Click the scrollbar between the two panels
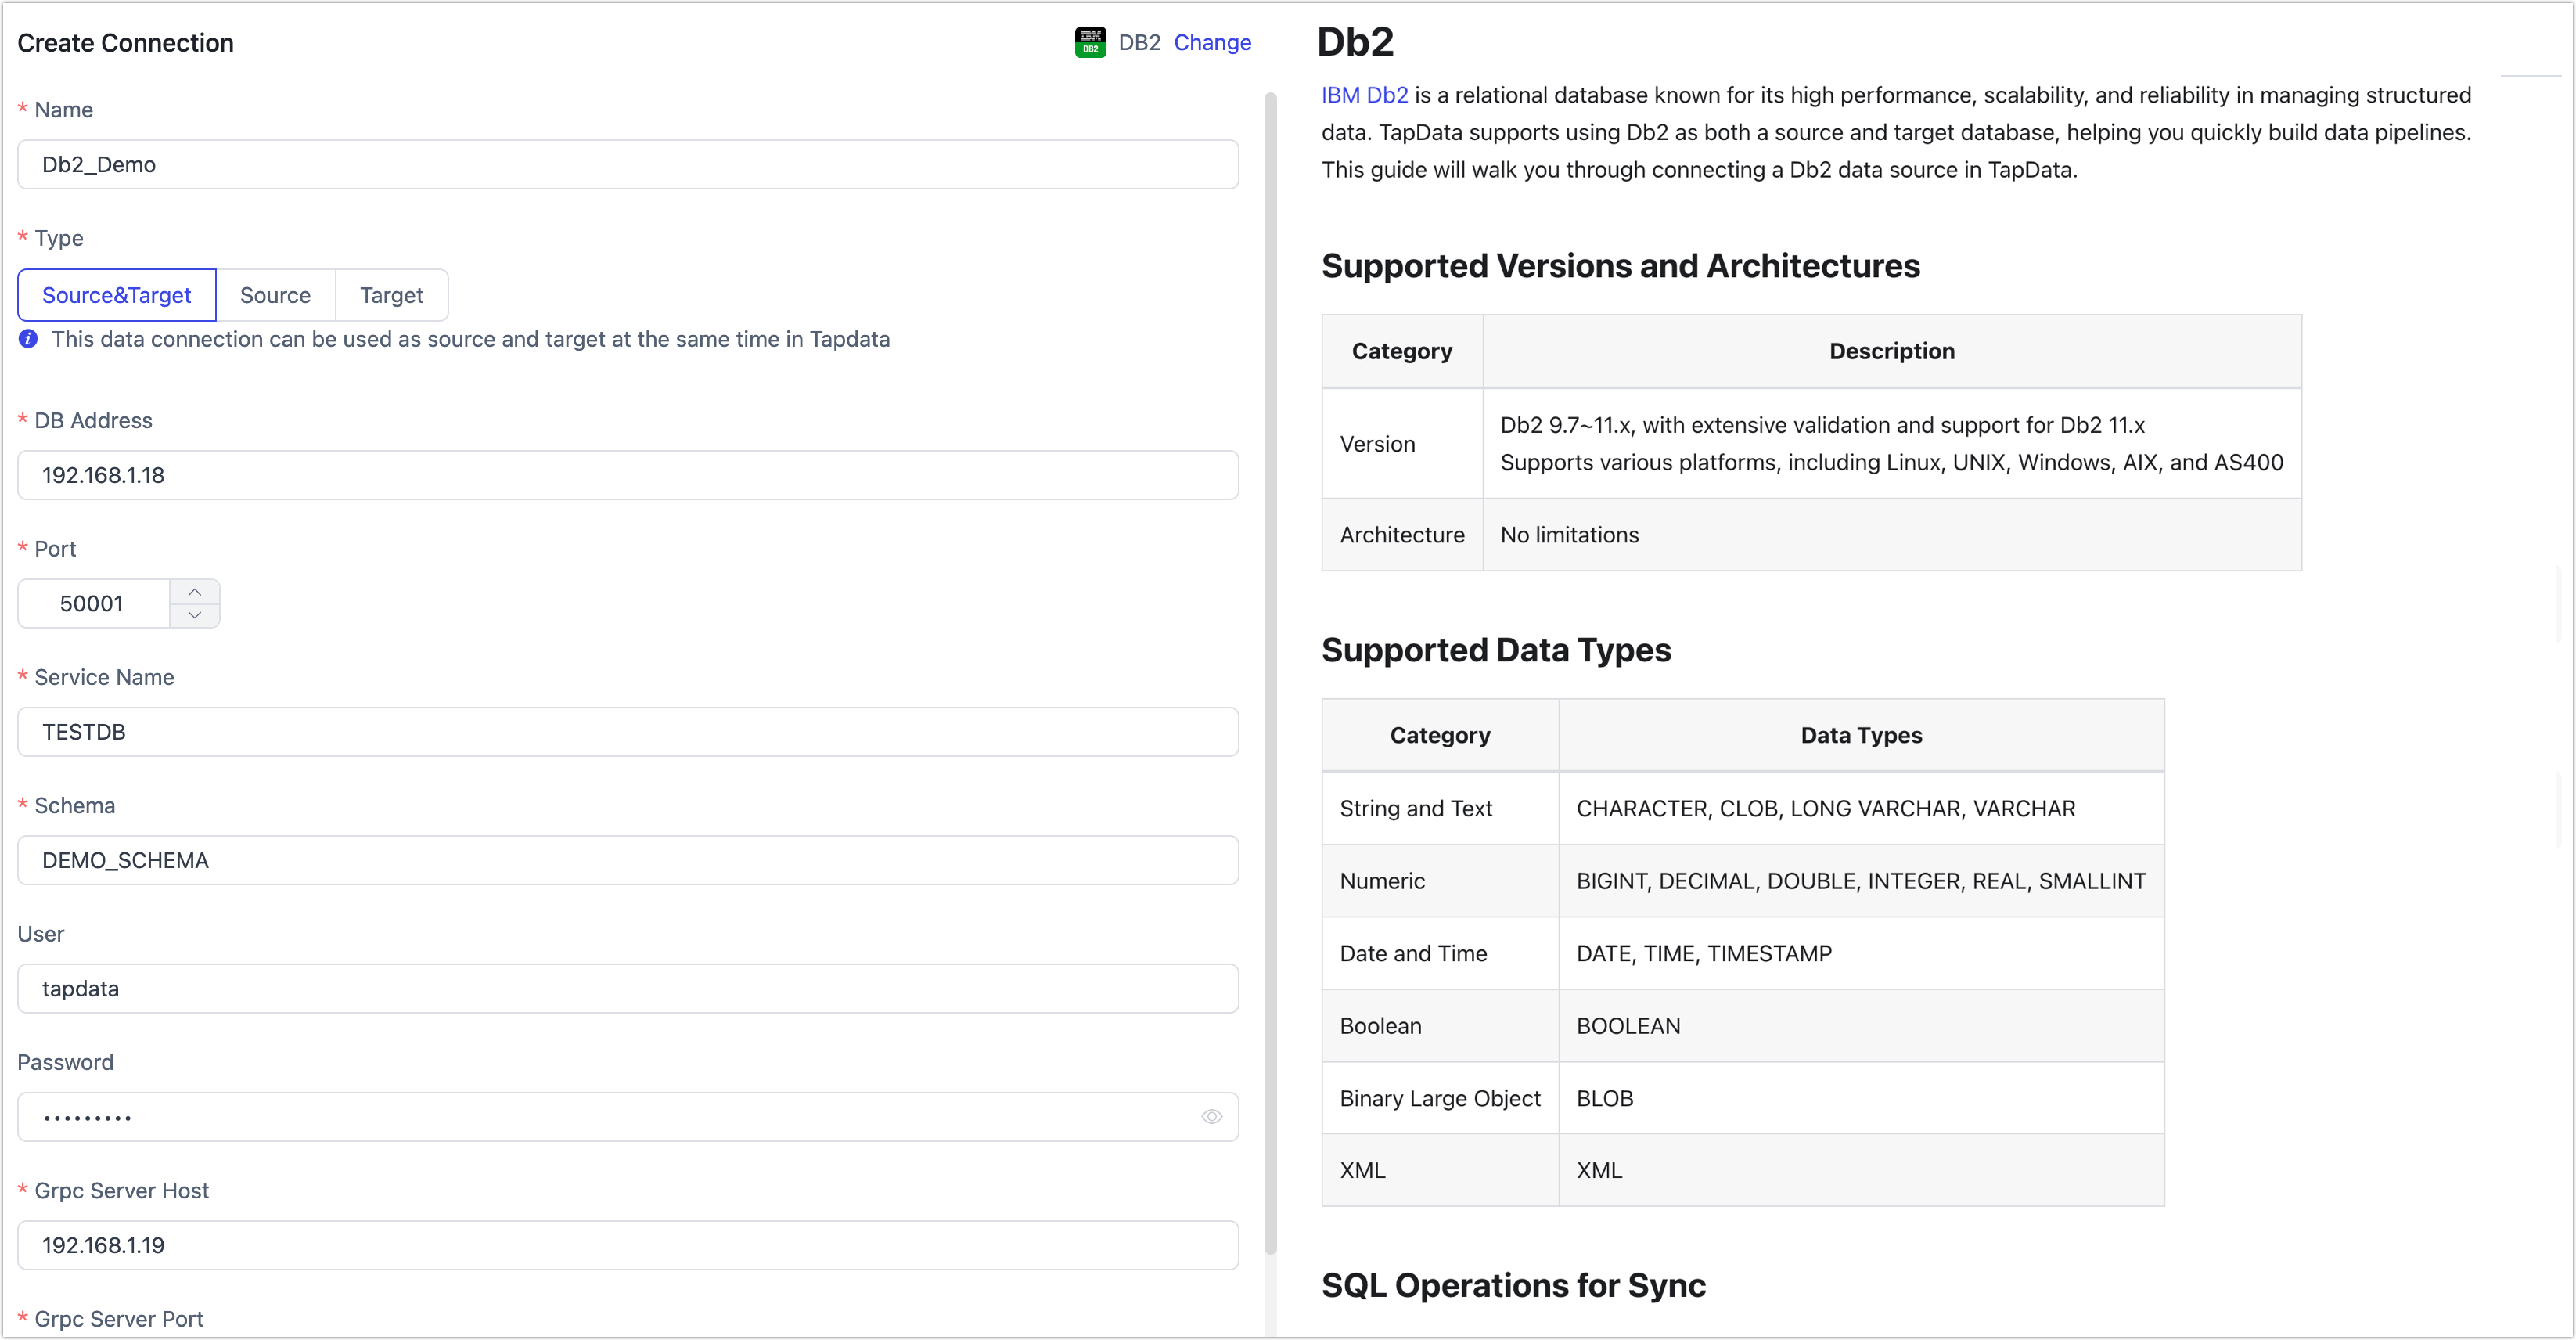The image size is (2576, 1340). (1270, 670)
